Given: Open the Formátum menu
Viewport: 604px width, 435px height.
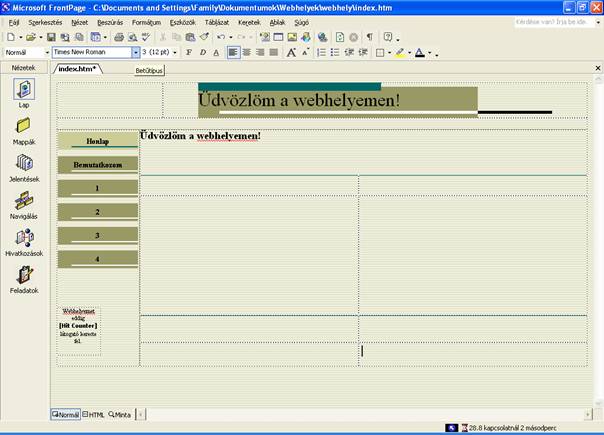Looking at the screenshot, I should [147, 21].
